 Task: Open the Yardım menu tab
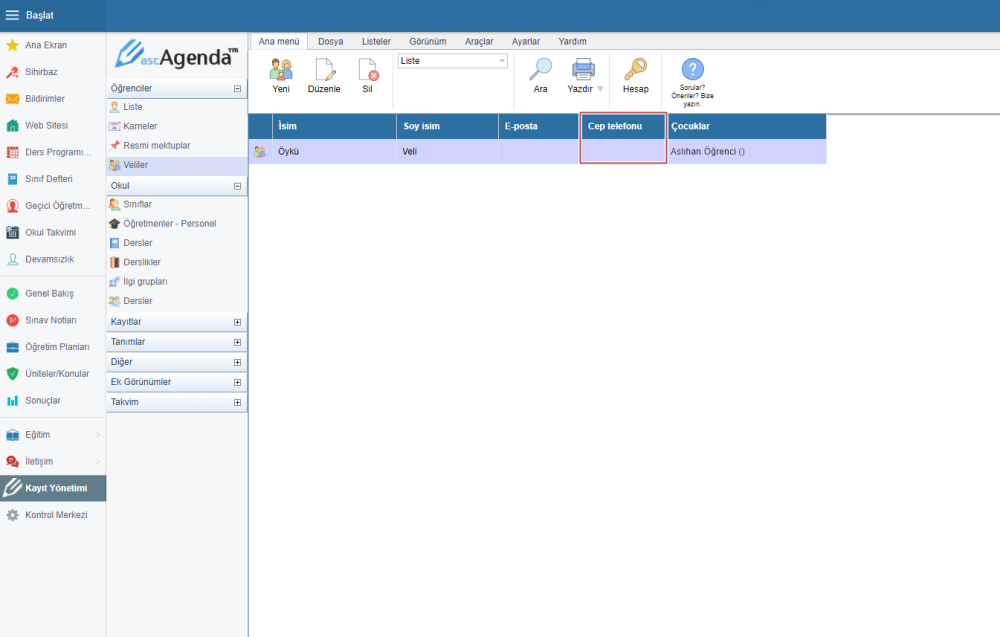(x=572, y=41)
